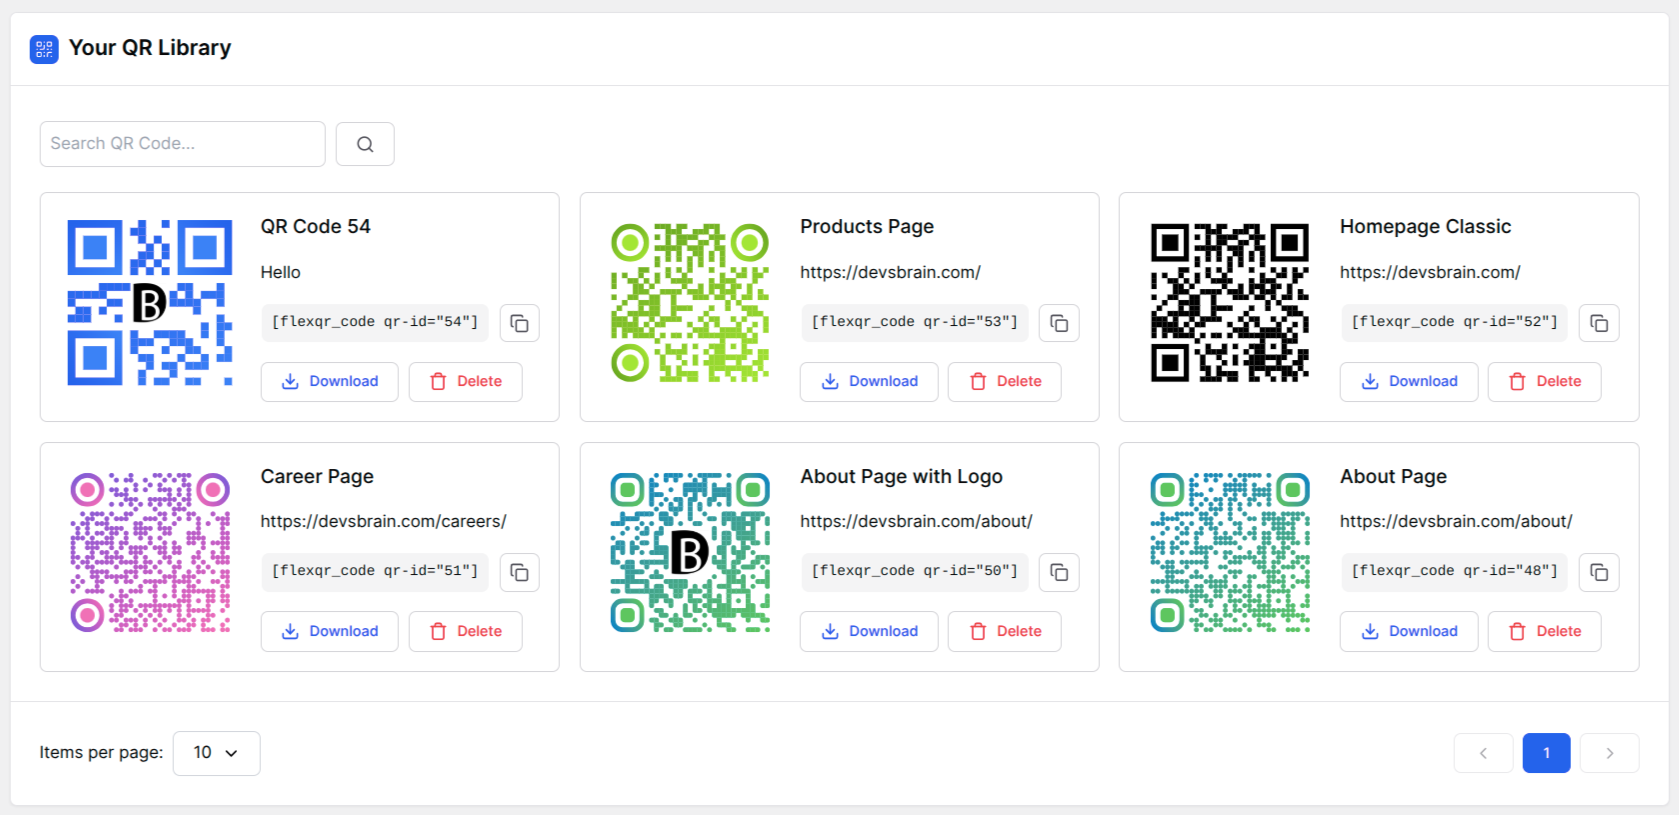Click the 'Your QR Library' heading
The width and height of the screenshot is (1679, 815).
coord(150,48)
